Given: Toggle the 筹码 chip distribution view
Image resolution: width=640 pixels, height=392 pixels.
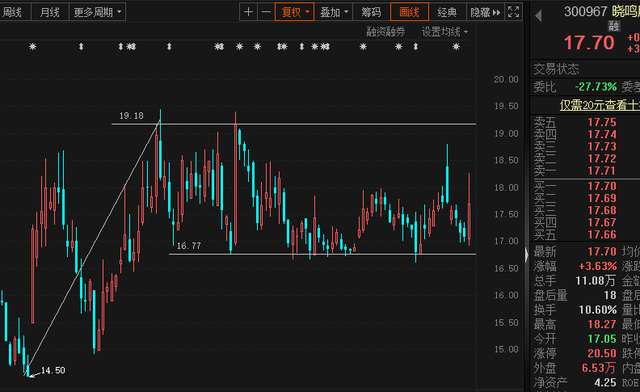Looking at the screenshot, I should point(371,12).
